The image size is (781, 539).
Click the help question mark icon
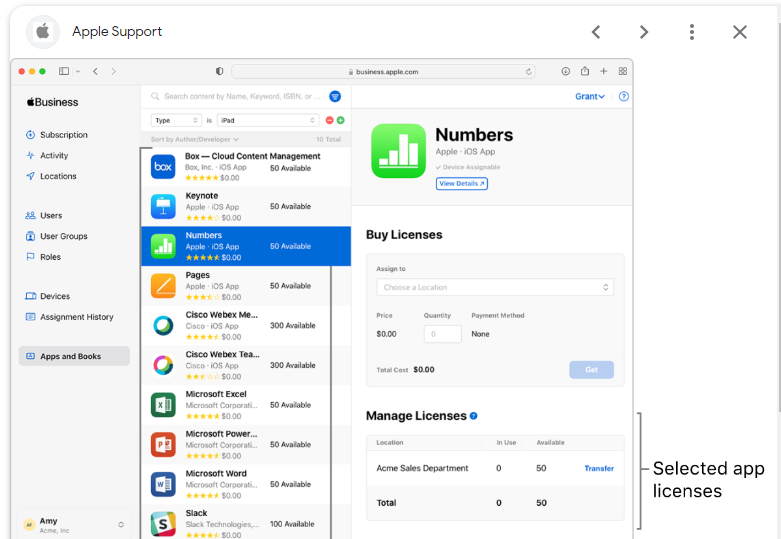[624, 96]
